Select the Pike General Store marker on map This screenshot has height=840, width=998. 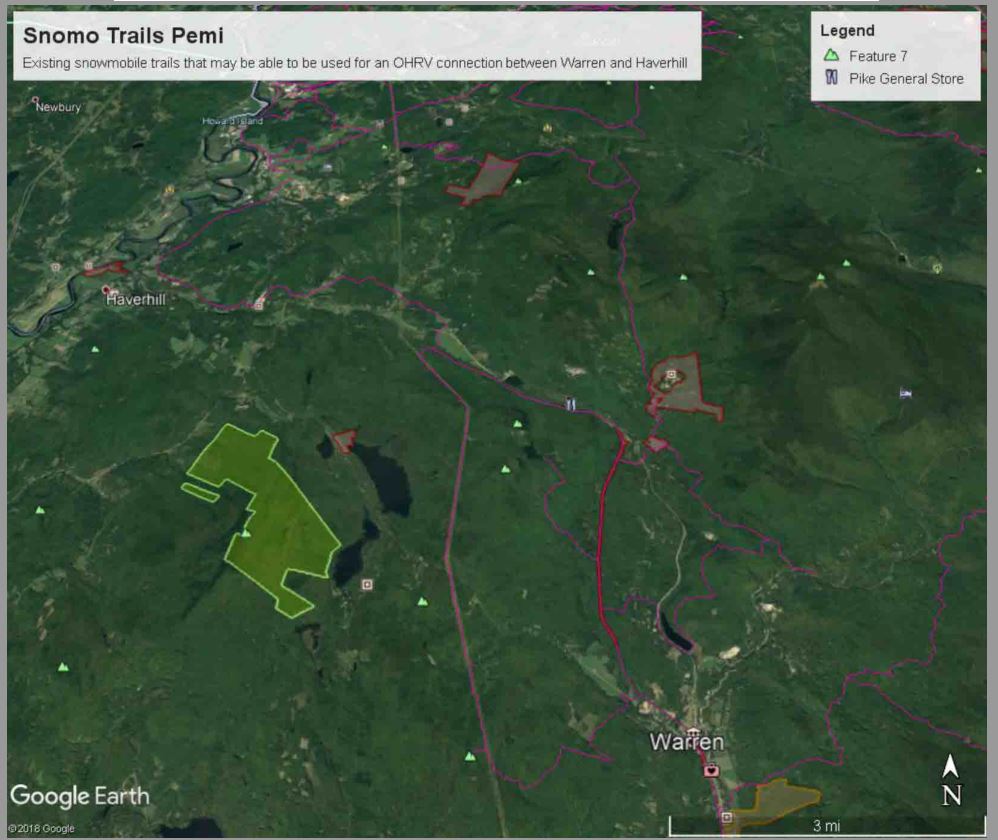point(570,403)
